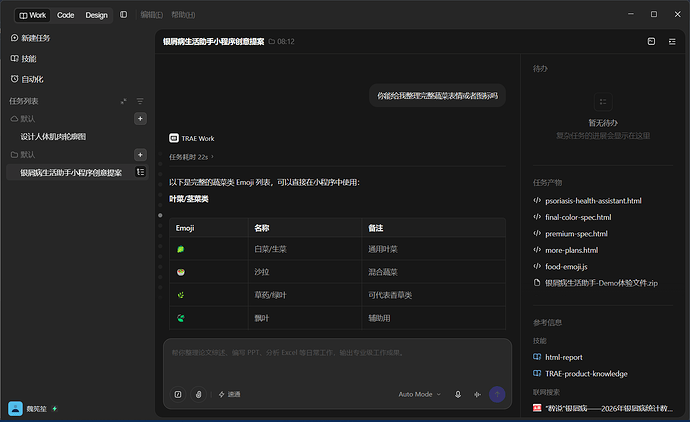The height and width of the screenshot is (422, 690).
Task: Click the book icon beside html-report
Action: pos(537,357)
